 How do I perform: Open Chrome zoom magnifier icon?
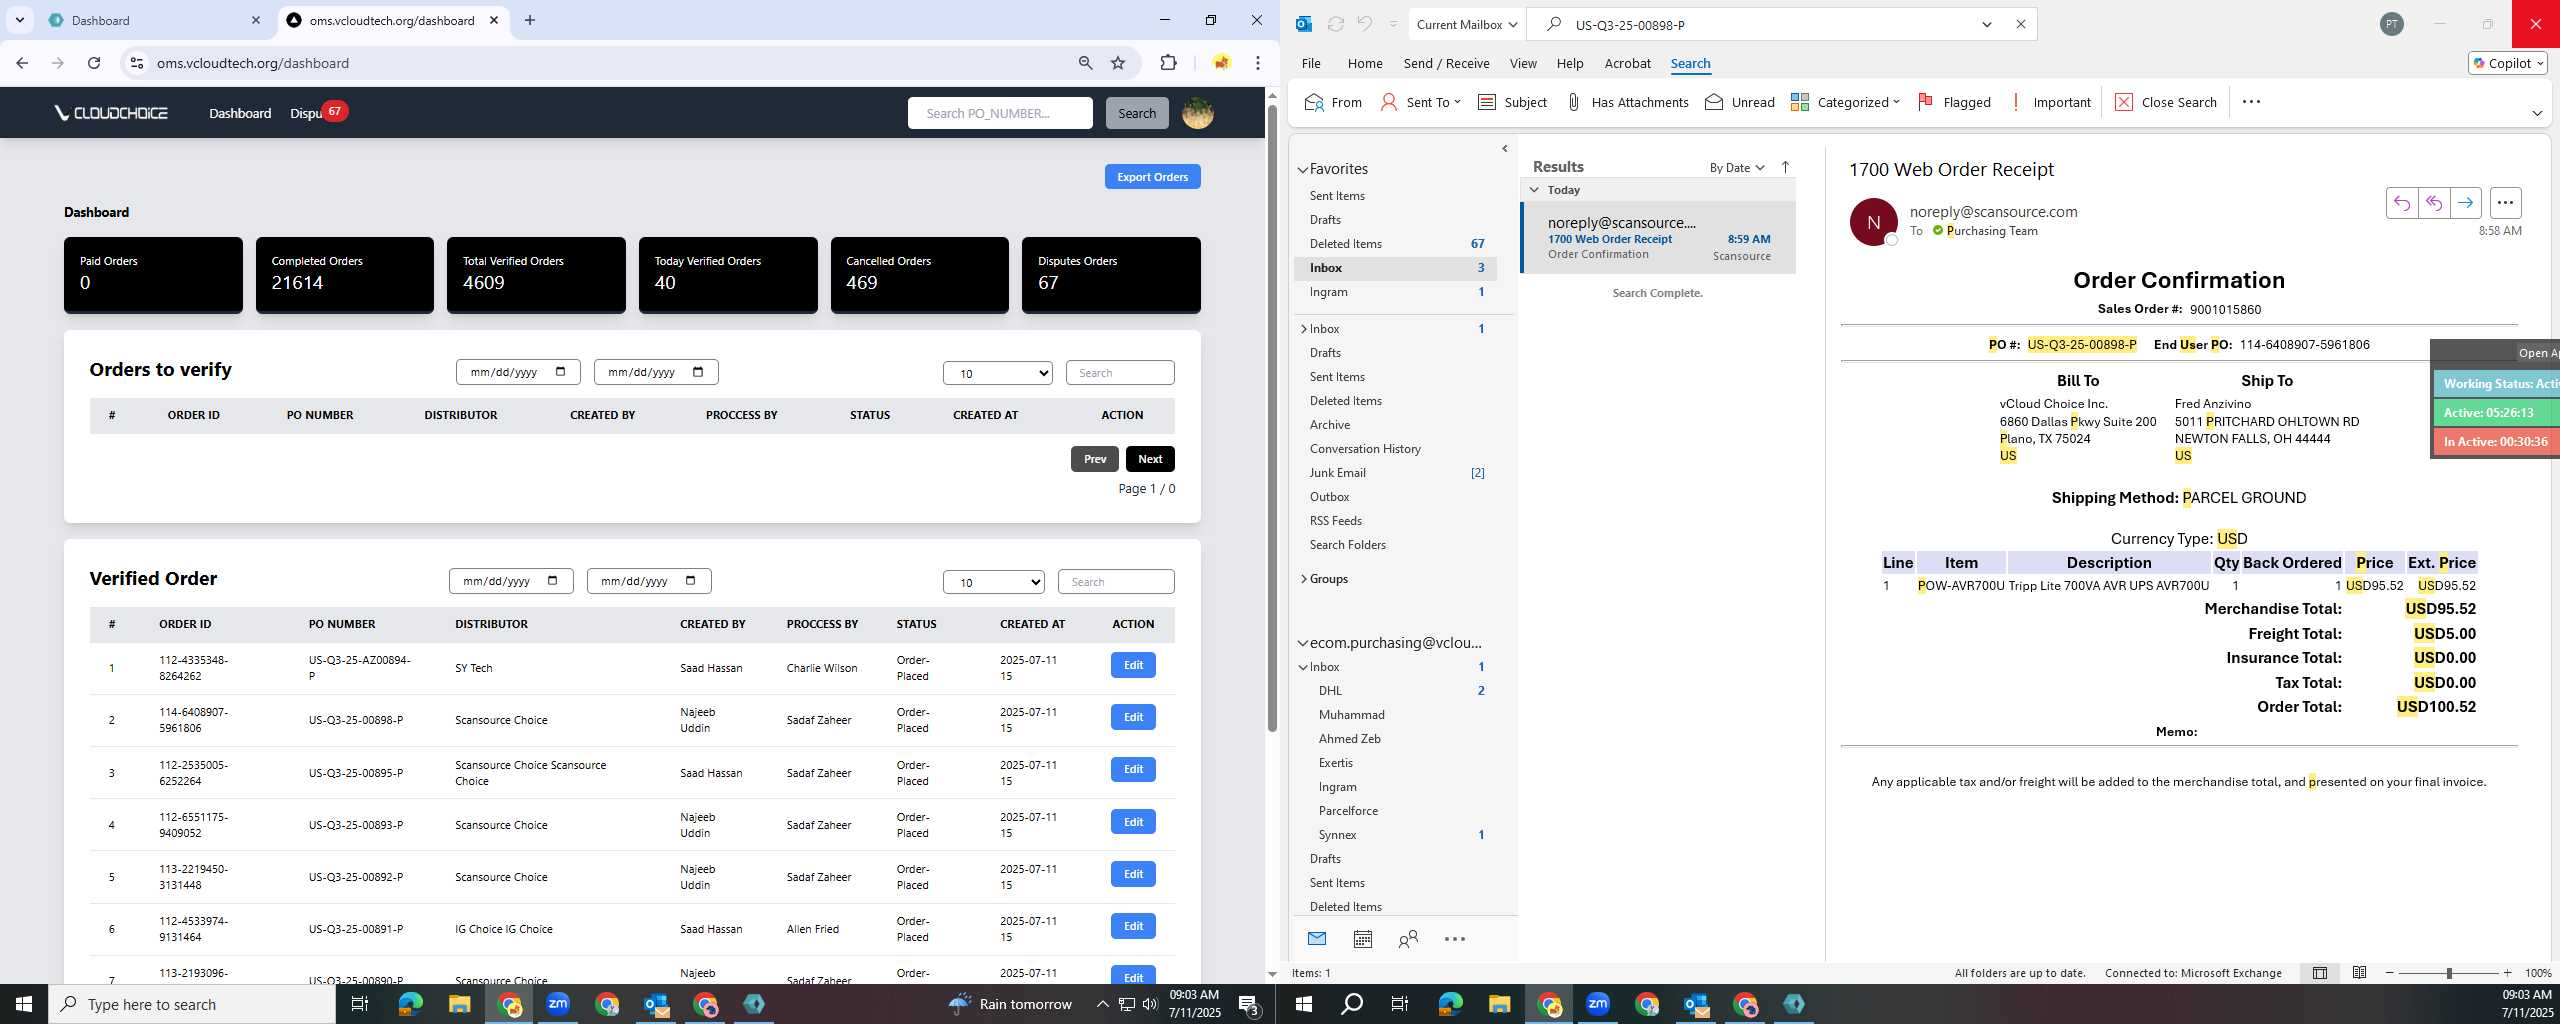pos(1085,63)
